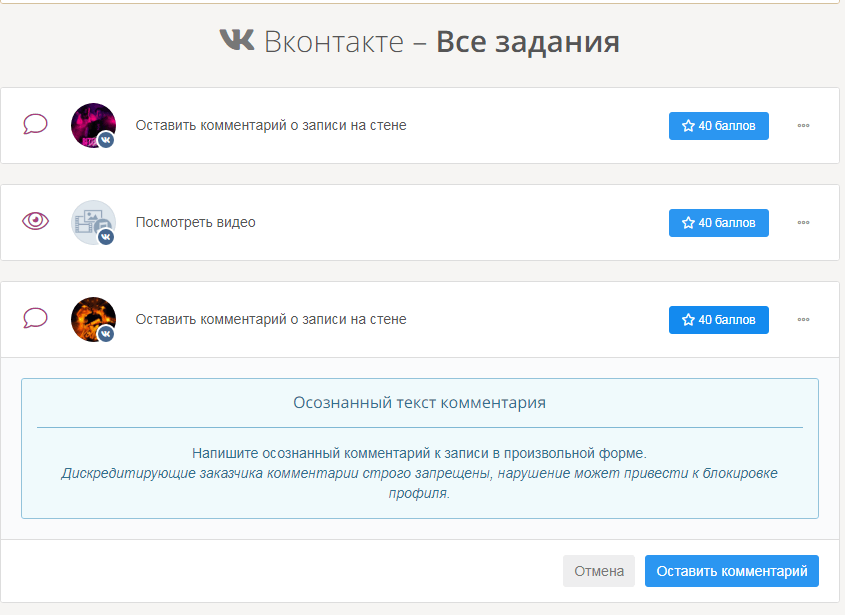Click the VK badge on the video placeholder image
Image resolution: width=845 pixels, height=615 pixels.
coord(105,237)
